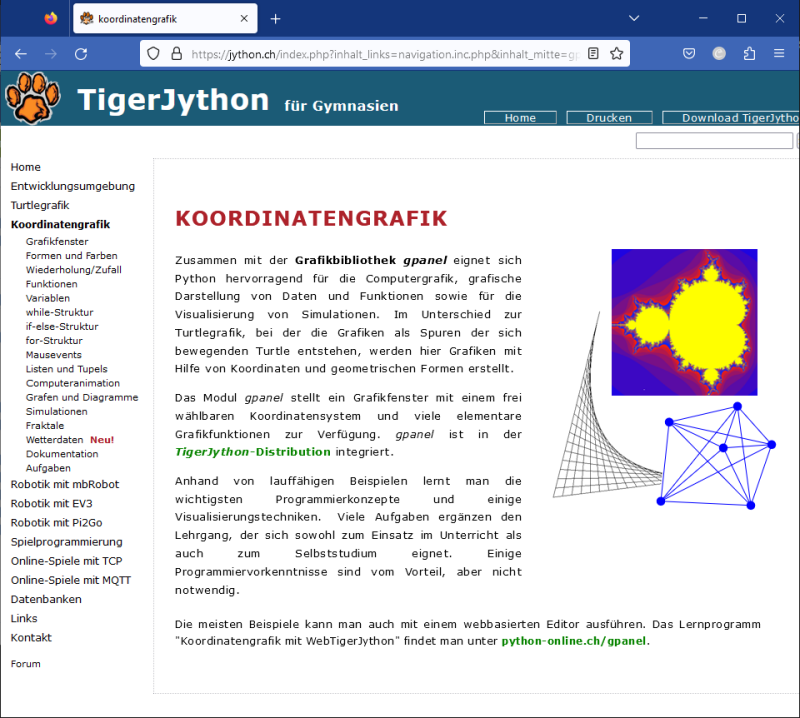Open Online-Spiele mit TCP section

tap(67, 561)
